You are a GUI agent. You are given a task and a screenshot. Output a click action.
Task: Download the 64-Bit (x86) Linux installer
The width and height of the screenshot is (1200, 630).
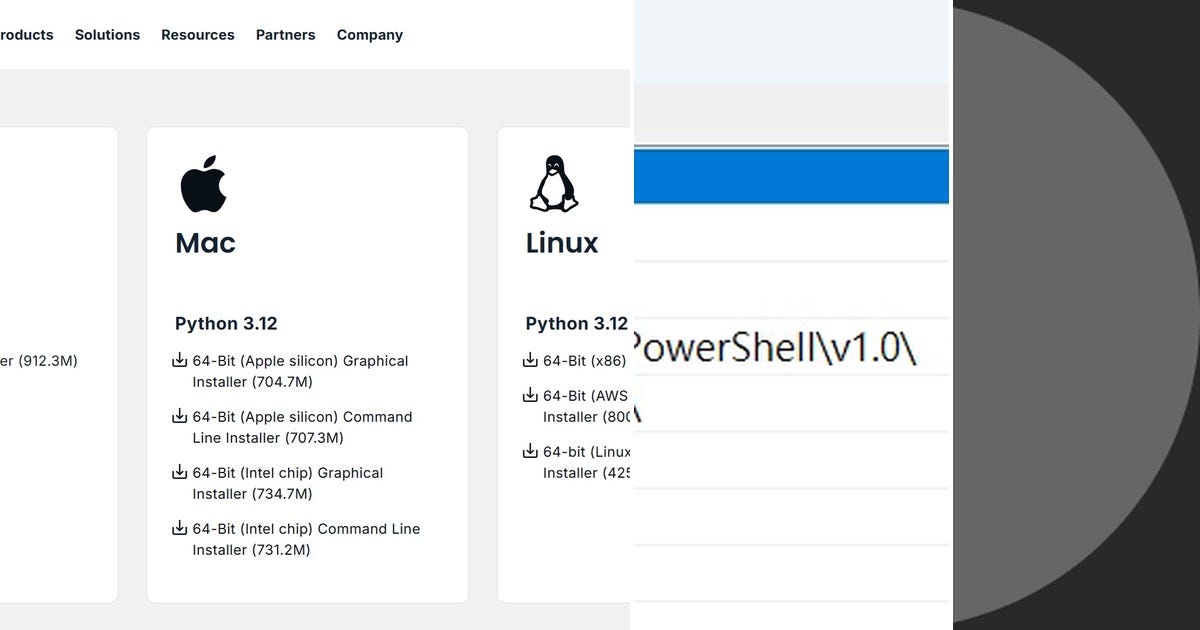585,360
